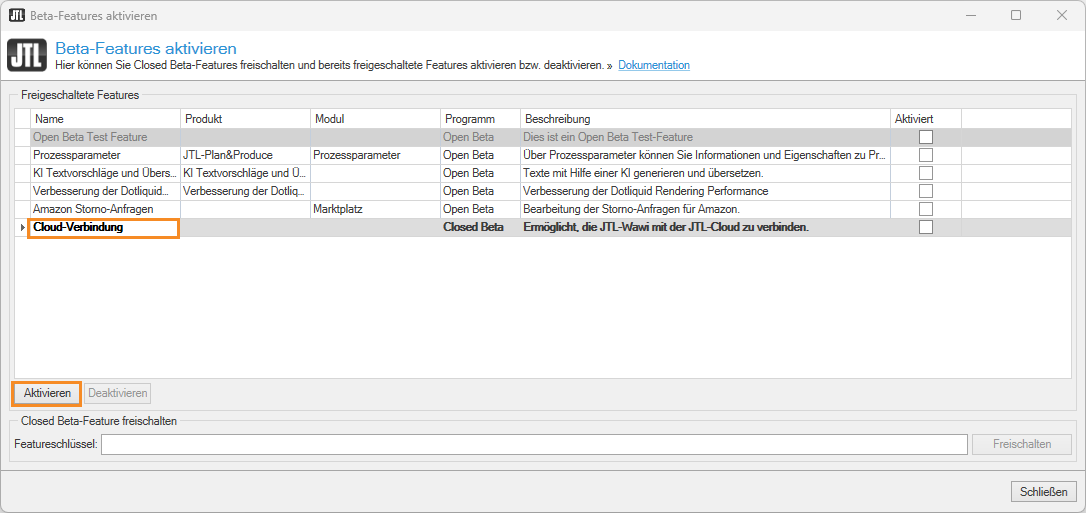Click the Modul column header
The image size is (1086, 513).
(x=374, y=119)
